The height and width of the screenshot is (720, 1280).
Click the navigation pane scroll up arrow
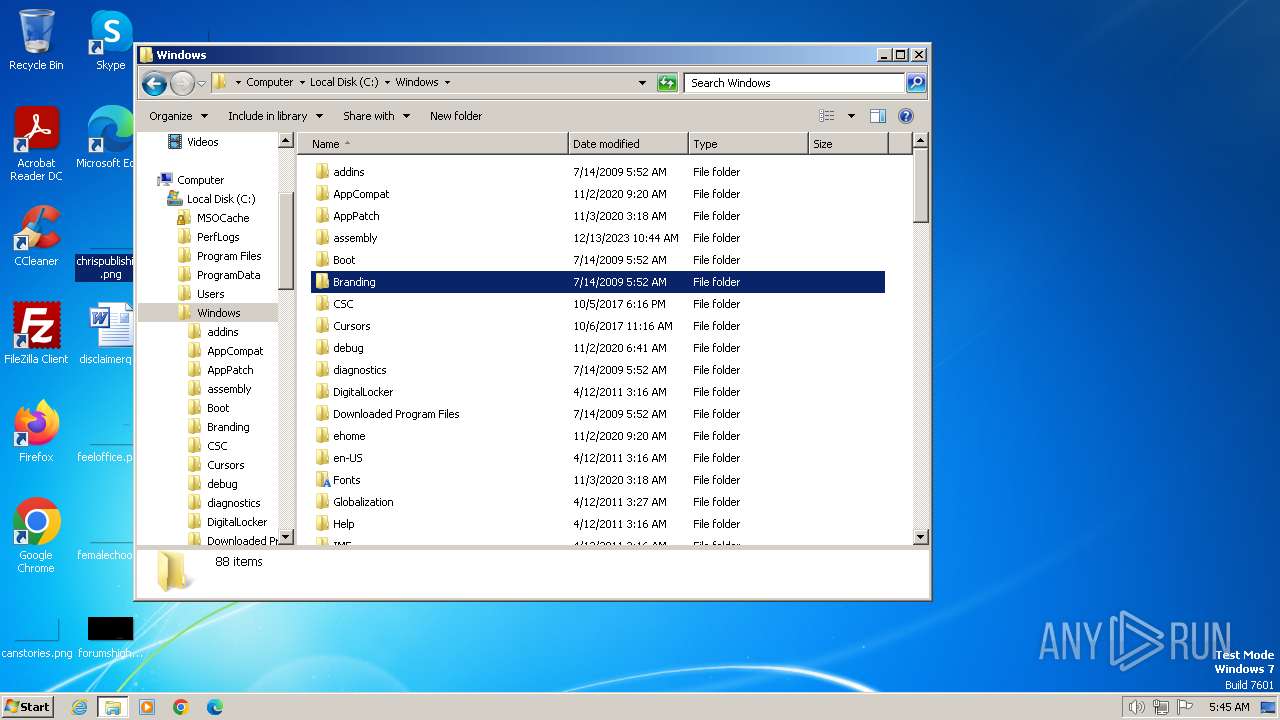(x=286, y=141)
